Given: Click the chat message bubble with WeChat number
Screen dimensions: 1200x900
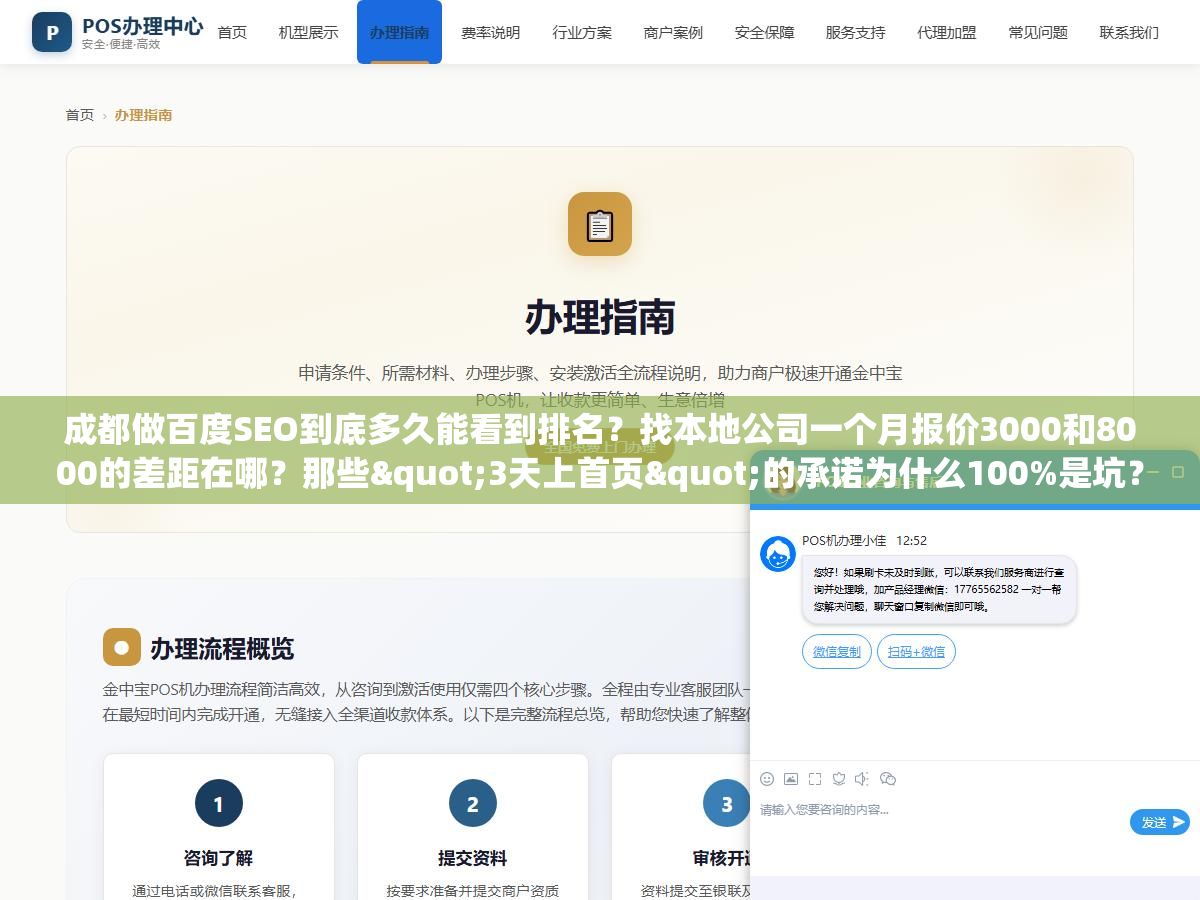Looking at the screenshot, I should tap(939, 590).
